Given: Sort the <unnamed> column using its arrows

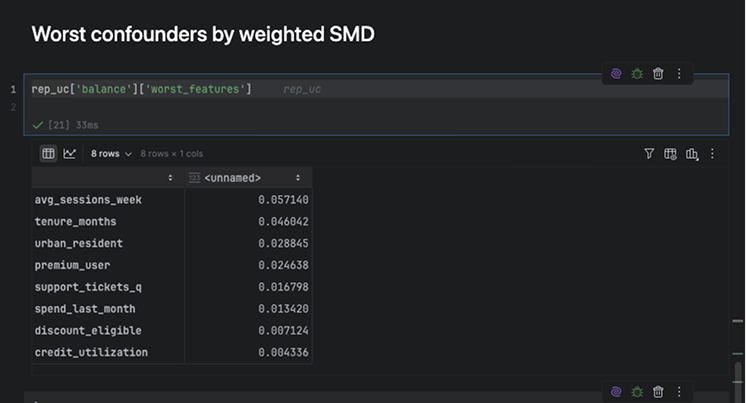Looking at the screenshot, I should coord(298,177).
